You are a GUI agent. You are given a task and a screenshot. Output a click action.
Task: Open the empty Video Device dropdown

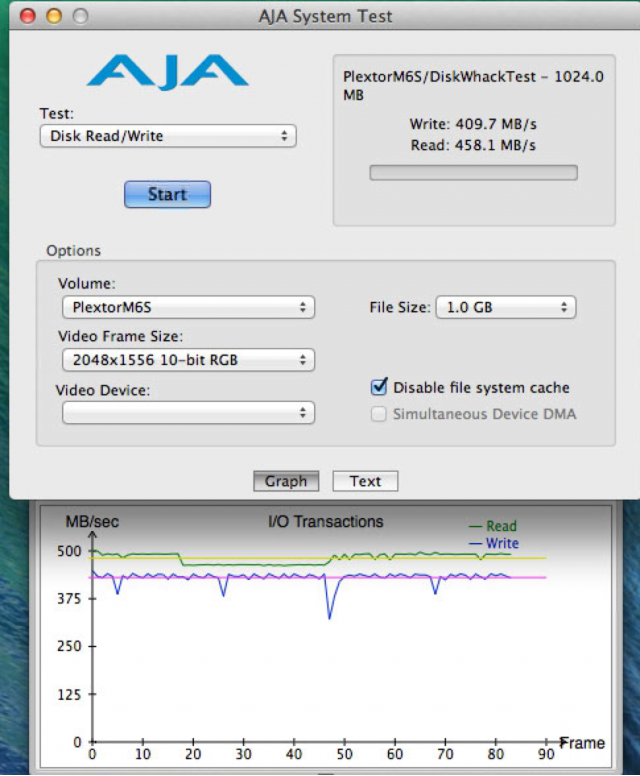pyautogui.click(x=188, y=413)
